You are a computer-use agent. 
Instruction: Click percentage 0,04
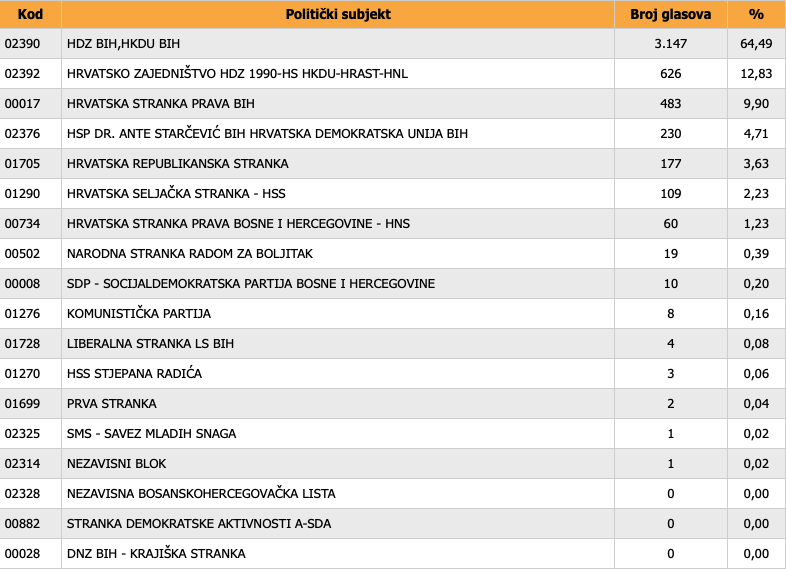[x=756, y=404]
